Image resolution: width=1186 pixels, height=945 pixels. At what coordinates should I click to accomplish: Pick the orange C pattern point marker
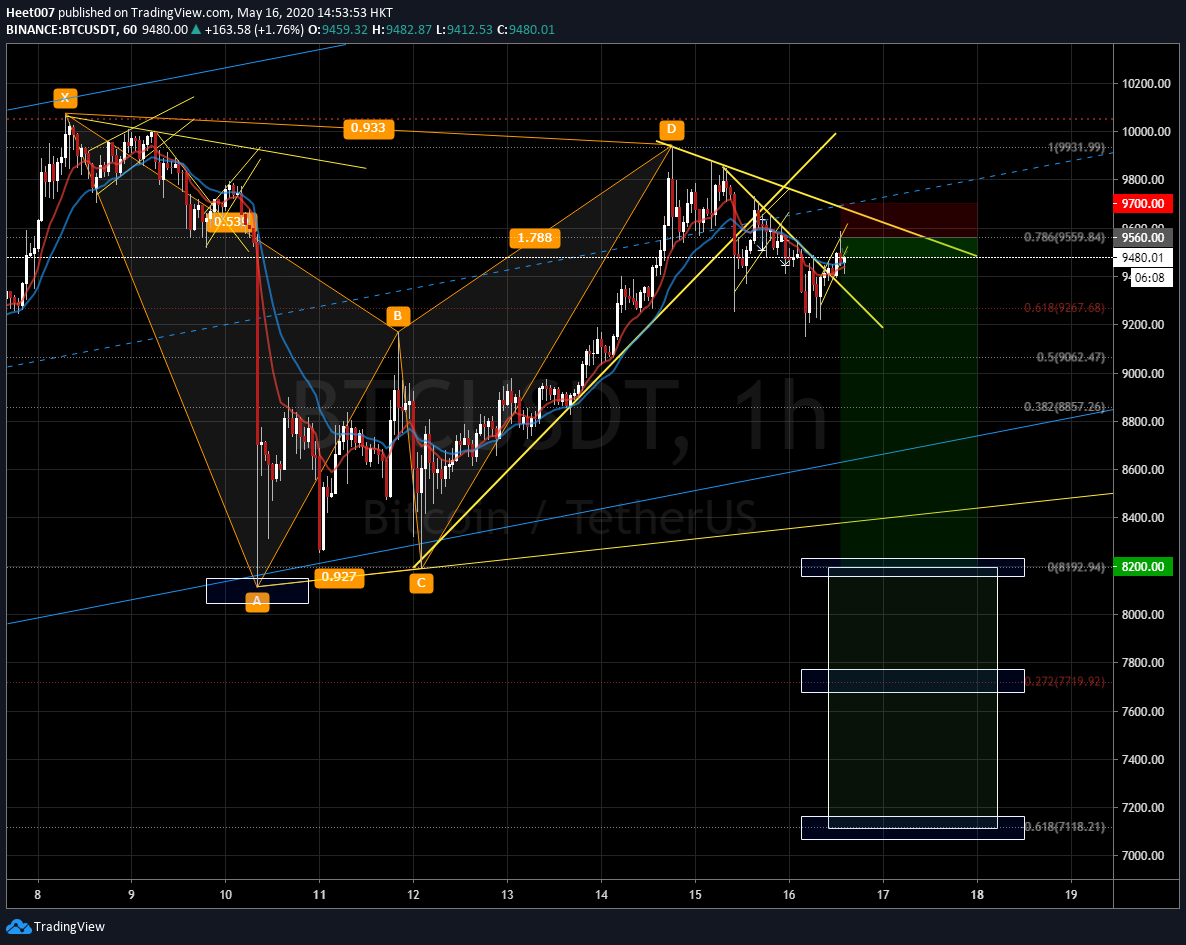pos(421,583)
